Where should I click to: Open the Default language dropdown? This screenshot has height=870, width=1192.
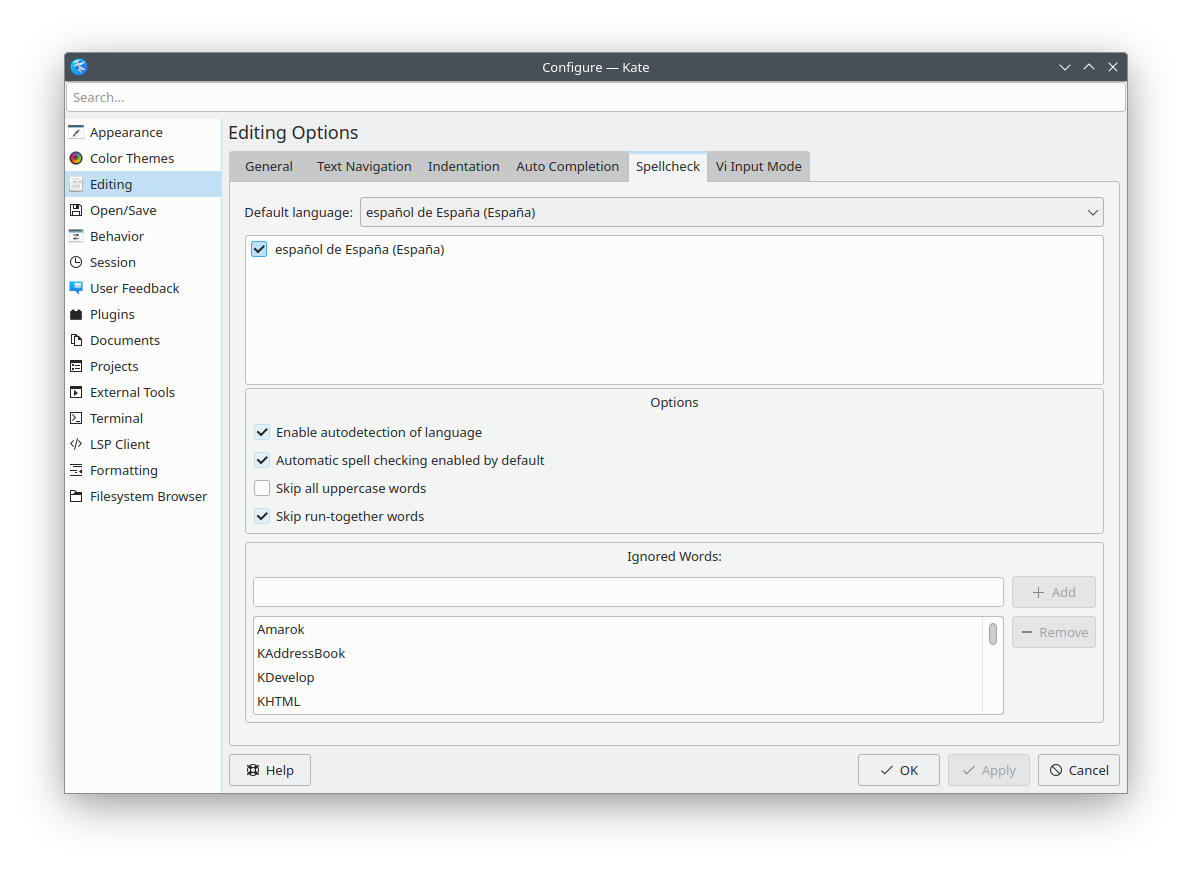click(x=731, y=212)
